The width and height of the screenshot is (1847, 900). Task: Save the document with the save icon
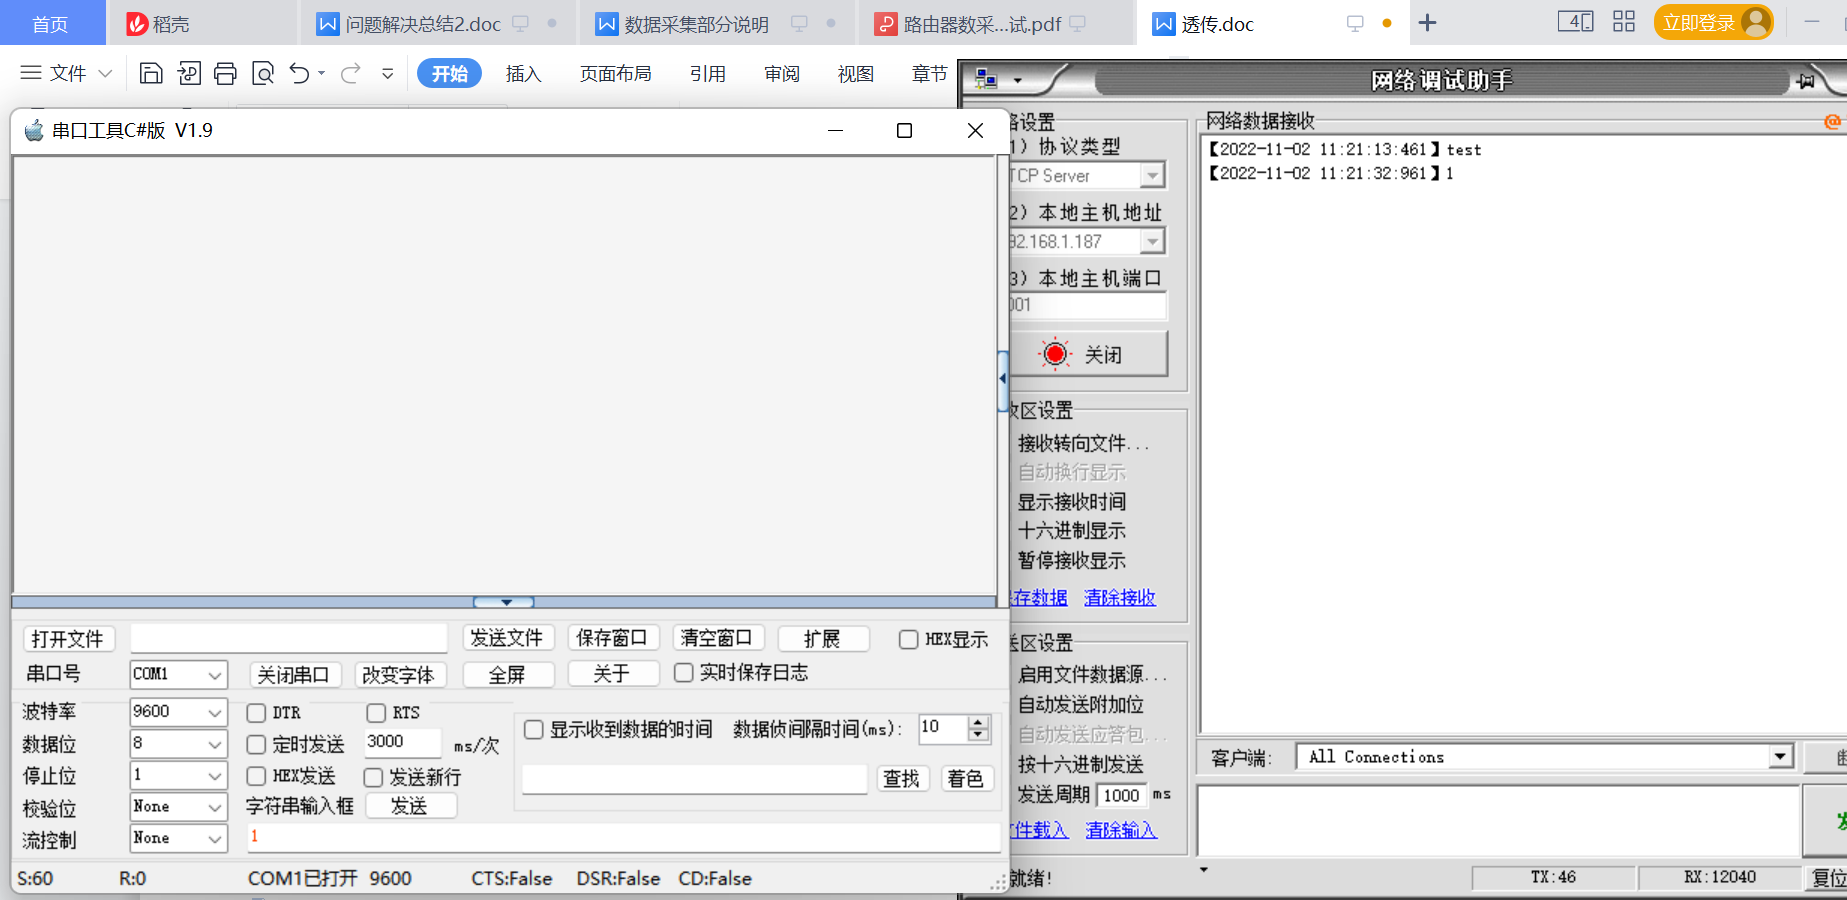[x=151, y=73]
